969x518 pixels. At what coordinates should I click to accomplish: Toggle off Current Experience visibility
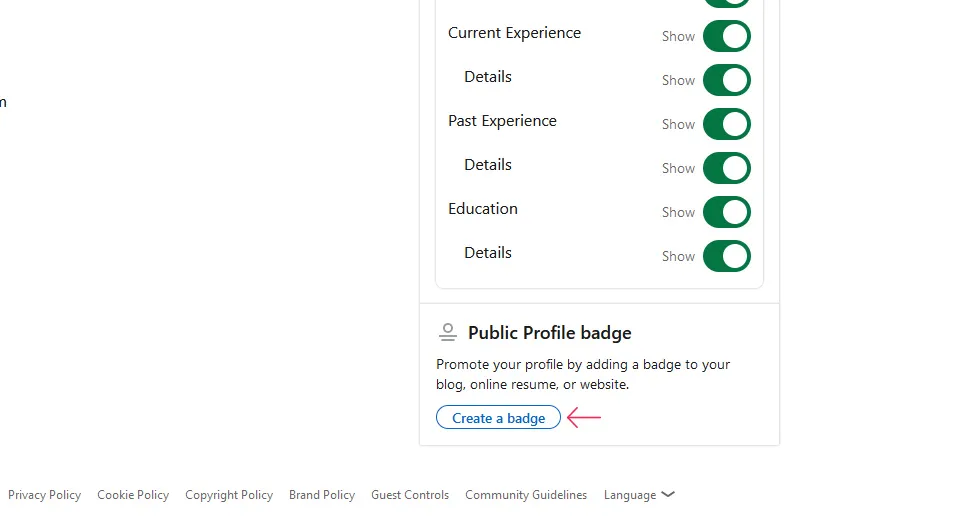(727, 36)
